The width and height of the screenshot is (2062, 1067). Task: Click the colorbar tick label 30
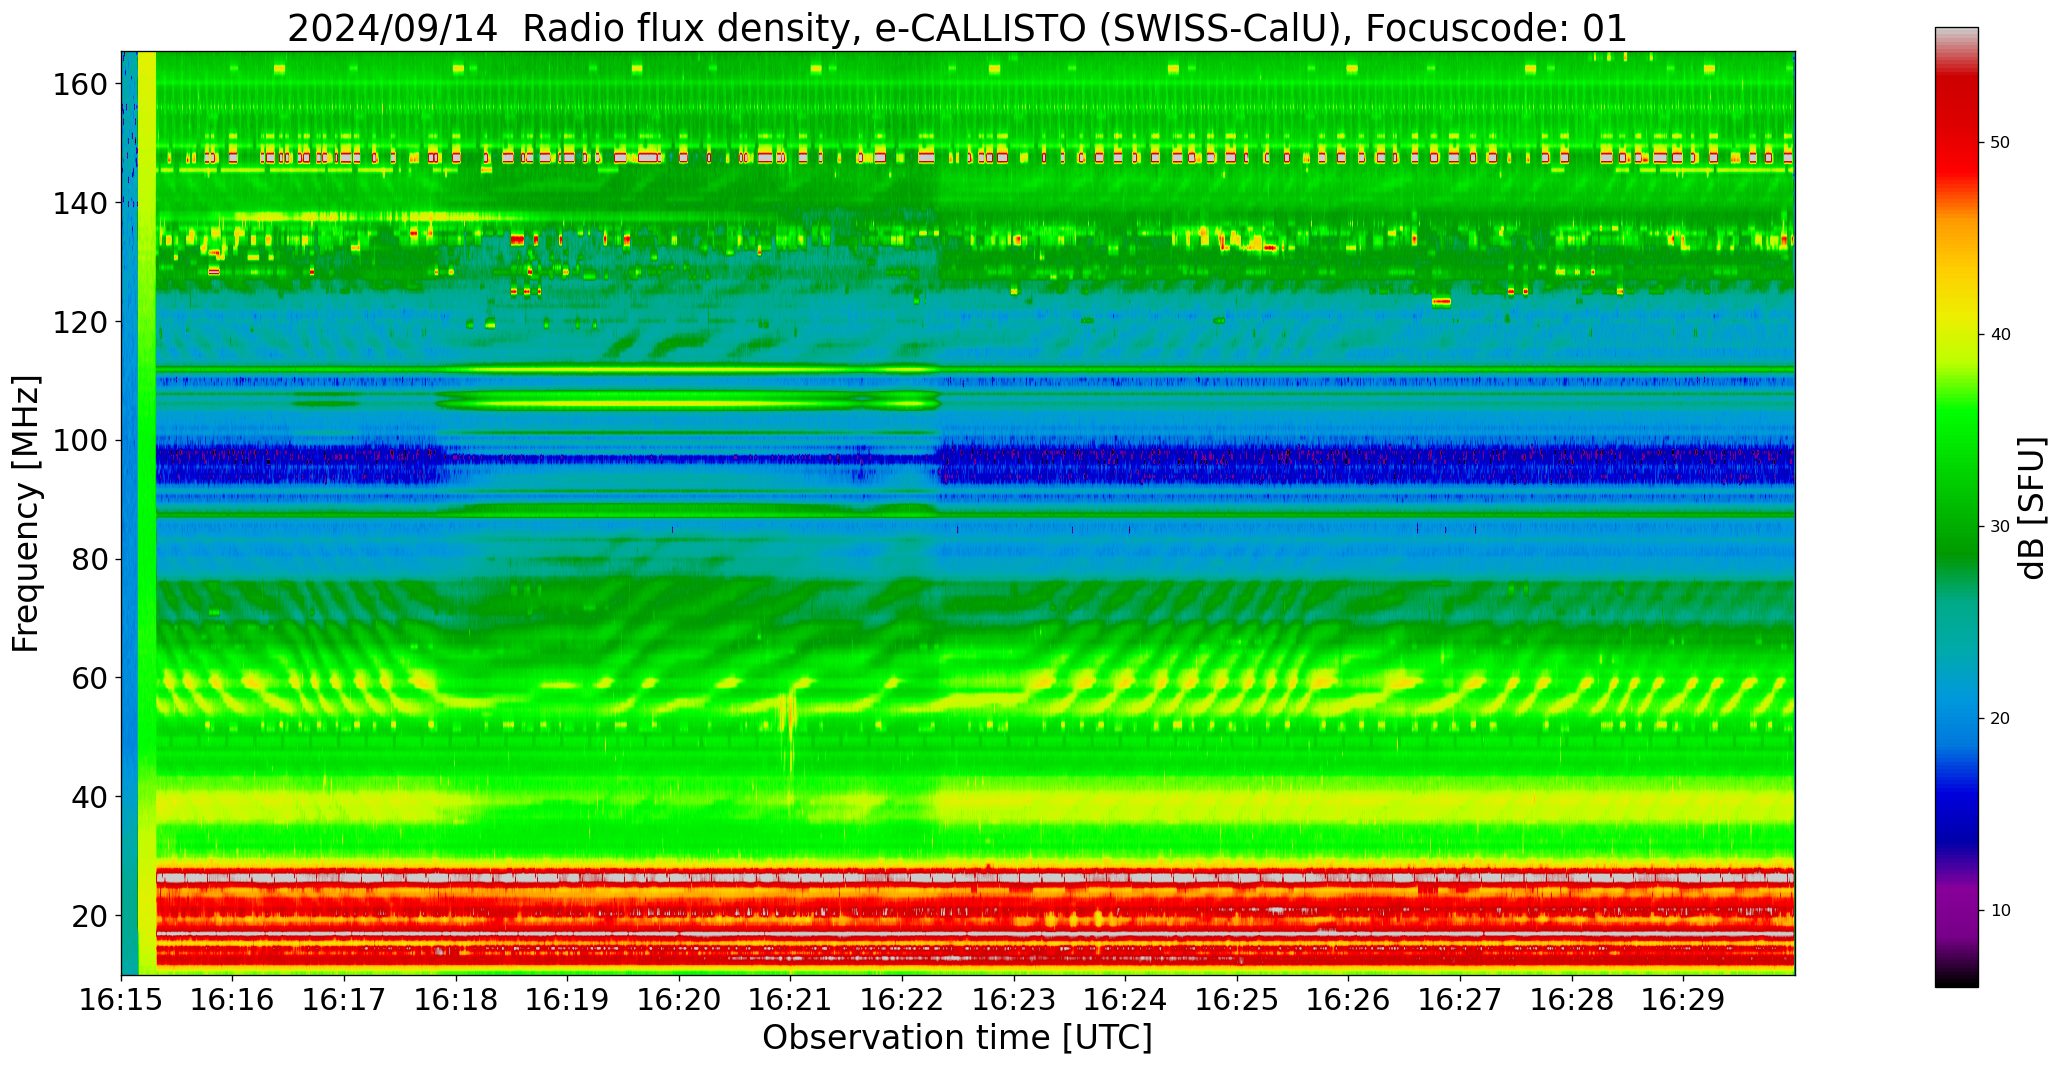2000,527
